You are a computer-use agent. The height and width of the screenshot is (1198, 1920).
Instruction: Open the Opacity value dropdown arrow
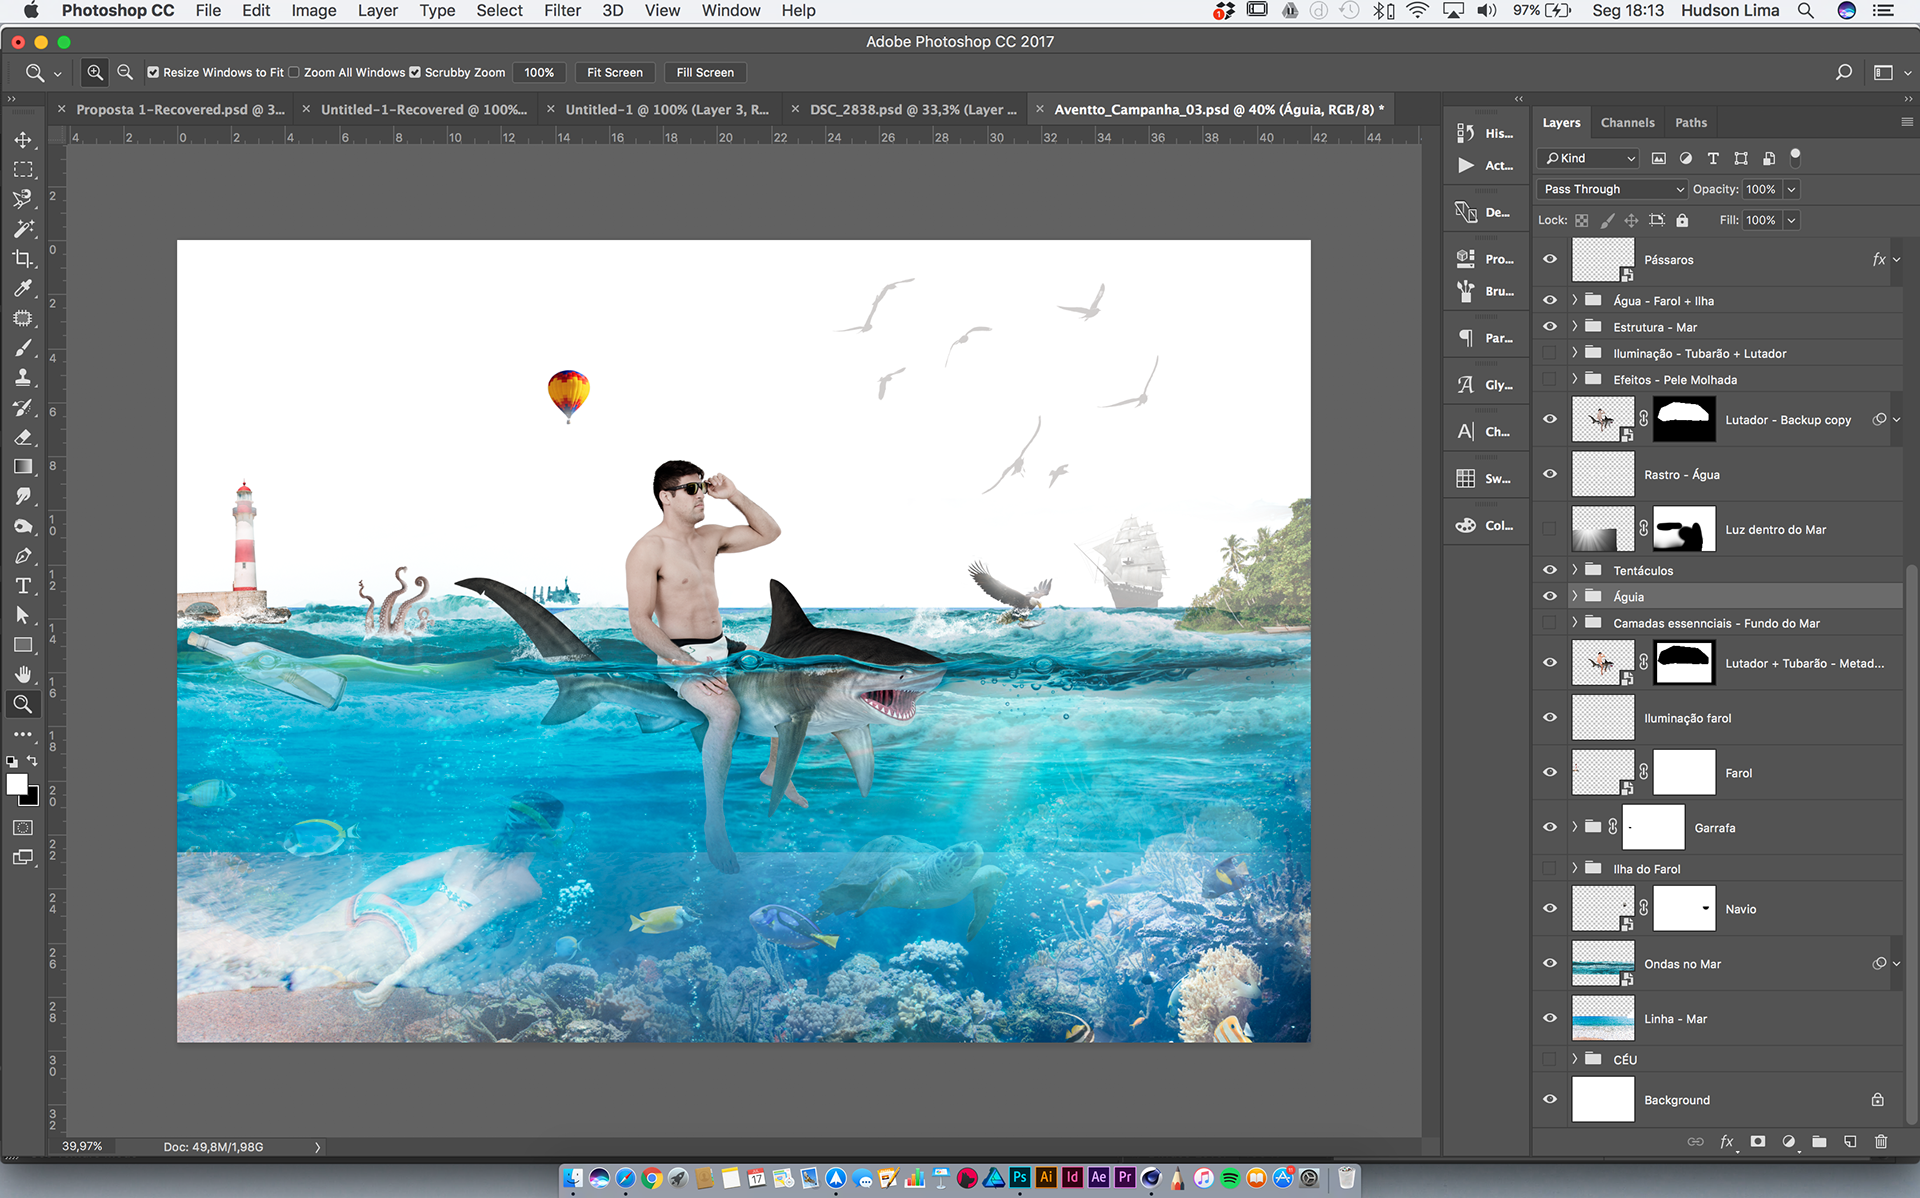coord(1791,189)
